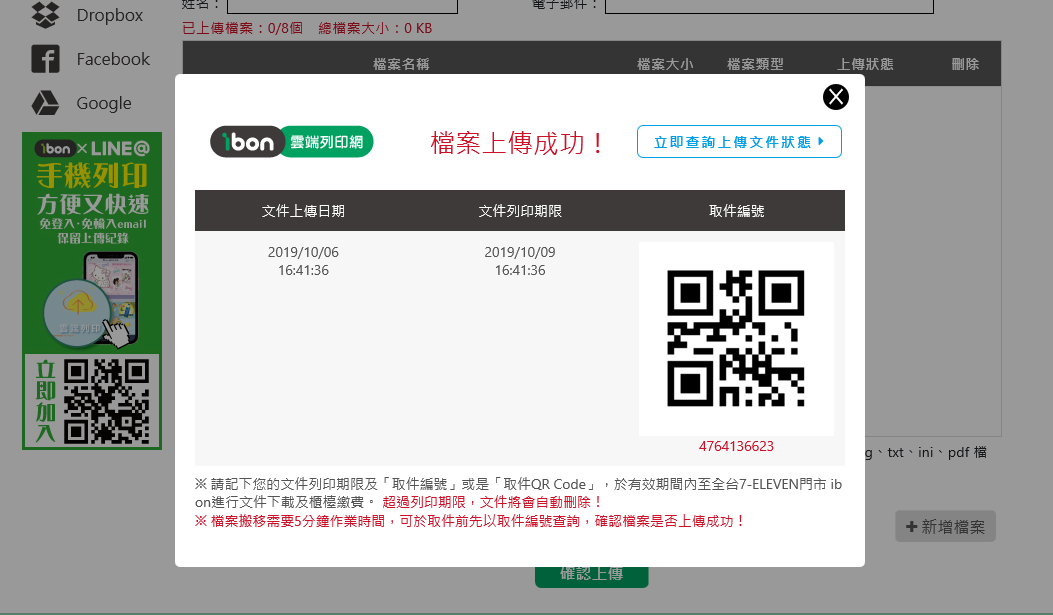Image resolution: width=1053 pixels, height=615 pixels.
Task: Click the 文件上傳日期 column header
Action: point(303,211)
